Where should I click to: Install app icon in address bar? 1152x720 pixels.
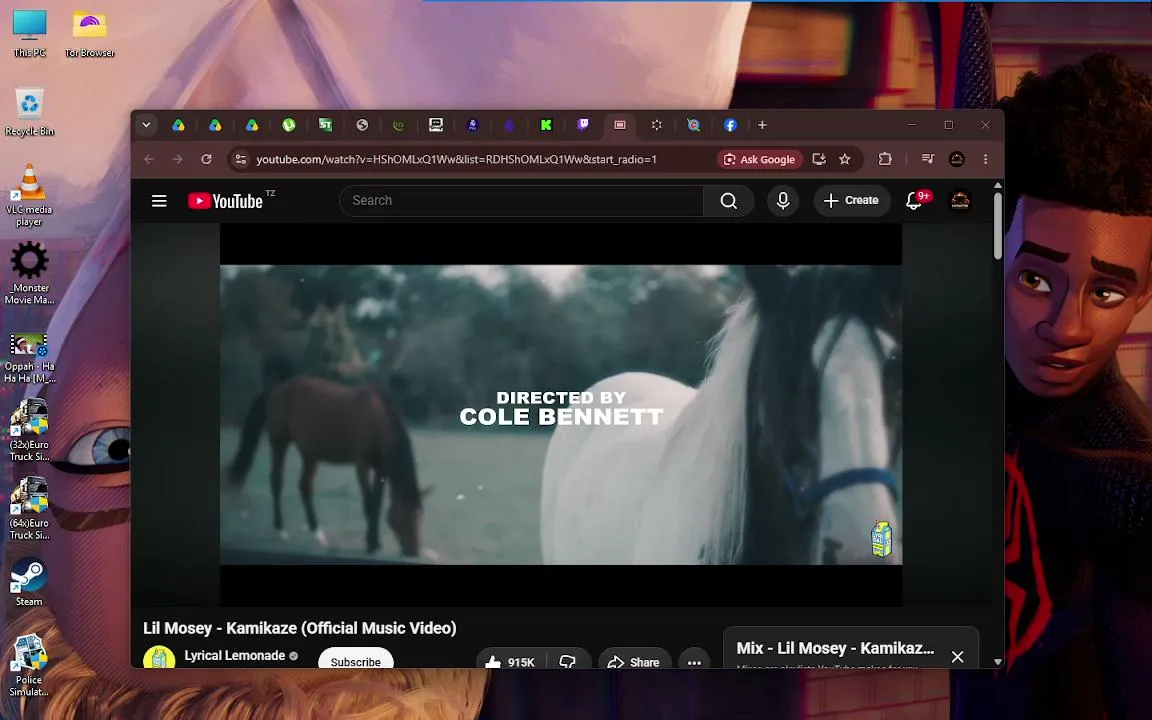(x=818, y=159)
